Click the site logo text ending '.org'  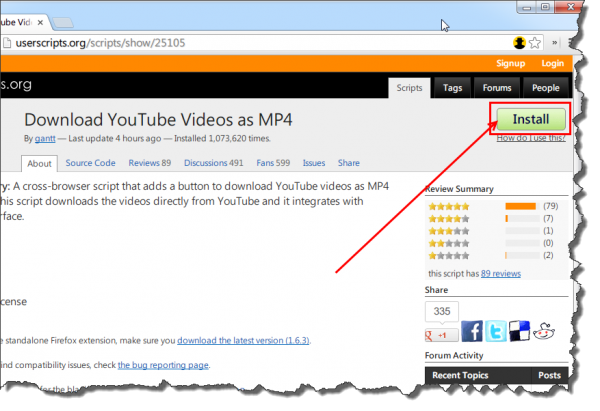[x=16, y=85]
